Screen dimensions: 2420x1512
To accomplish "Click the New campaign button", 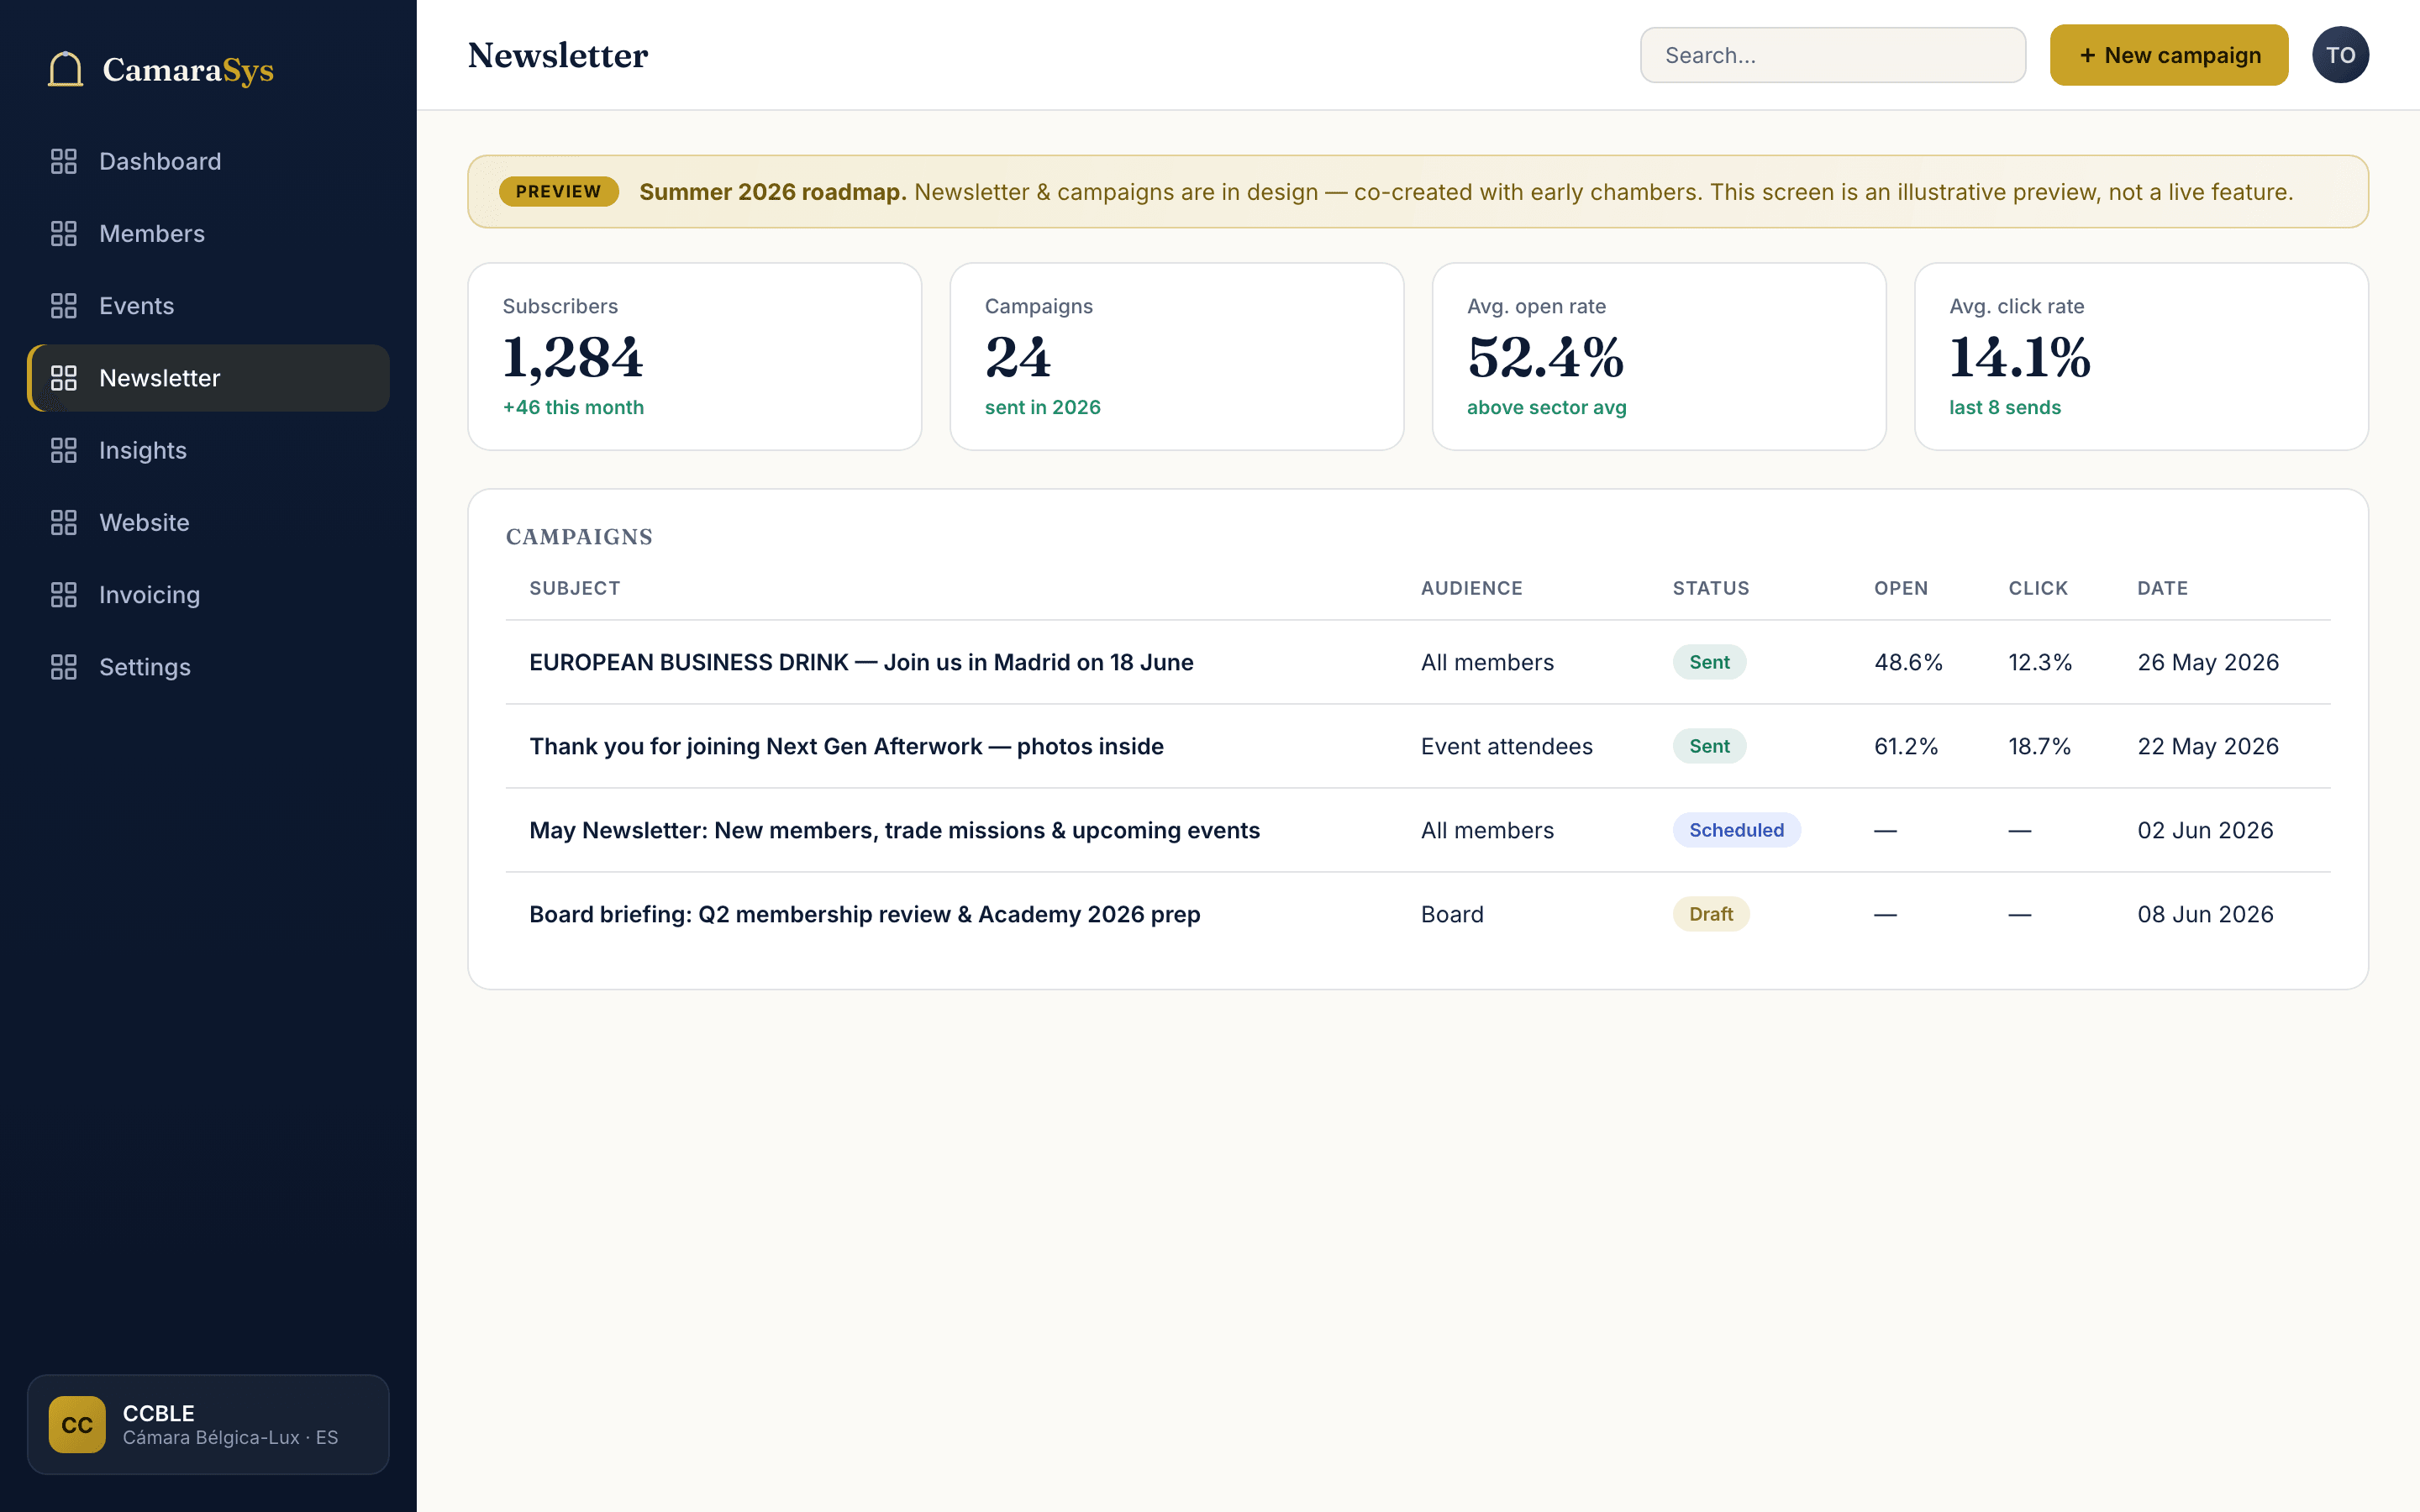I will point(2169,55).
